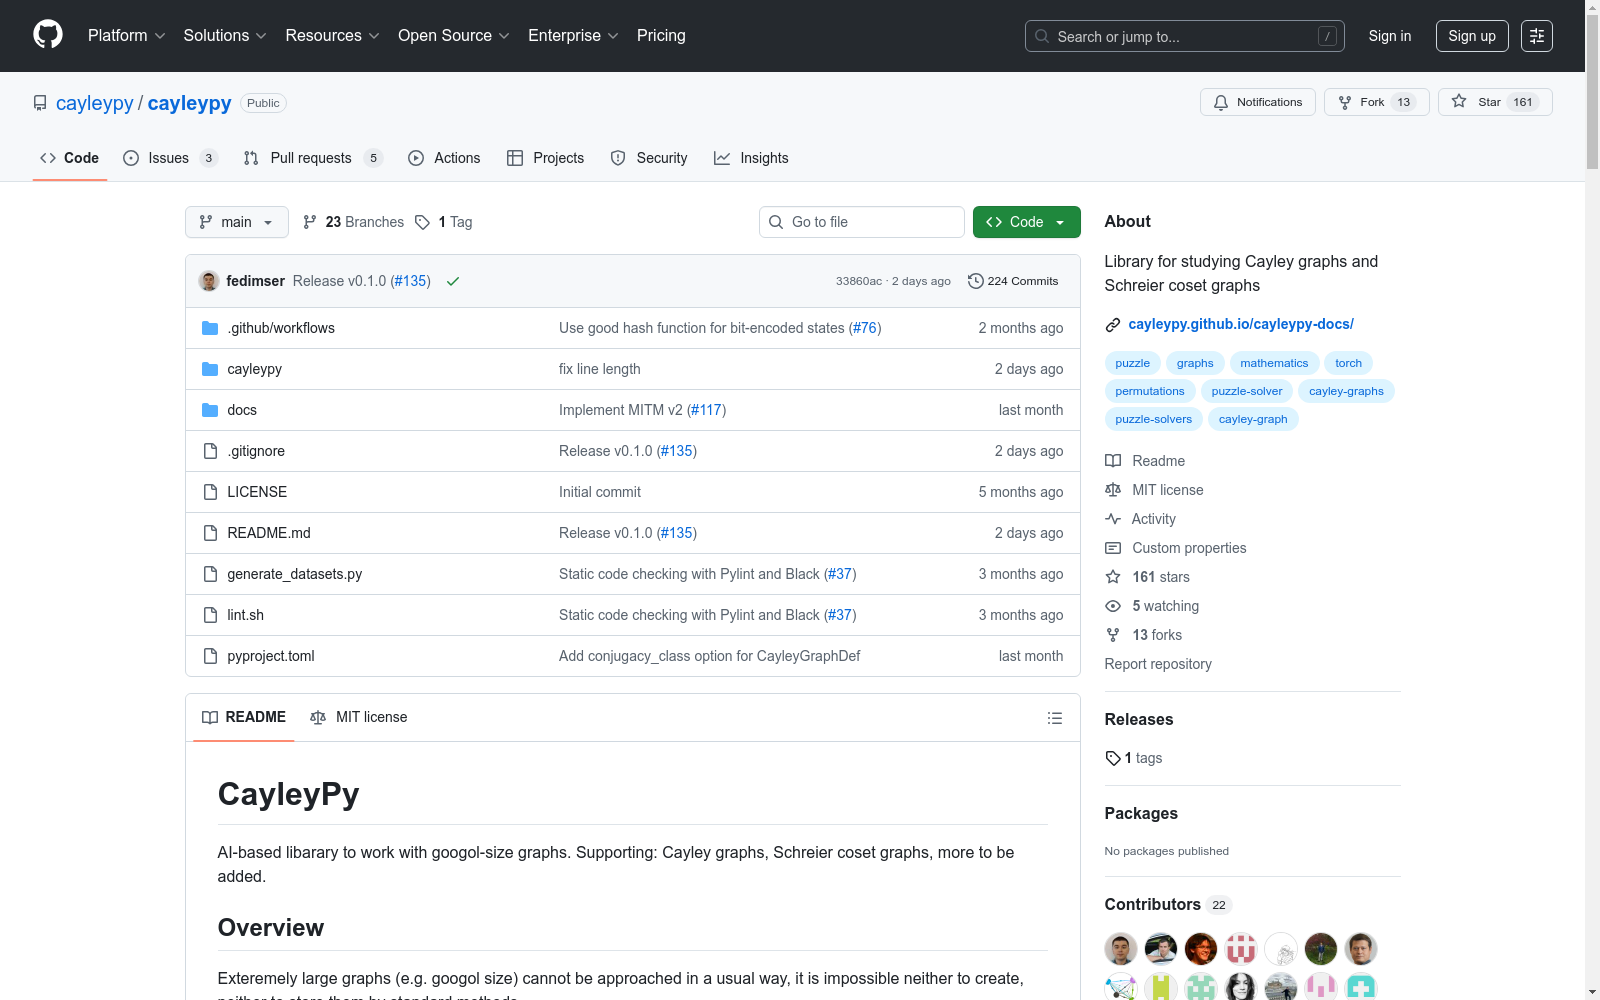This screenshot has width=1600, height=1000.
Task: Click the stars icon in About
Action: (1113, 577)
